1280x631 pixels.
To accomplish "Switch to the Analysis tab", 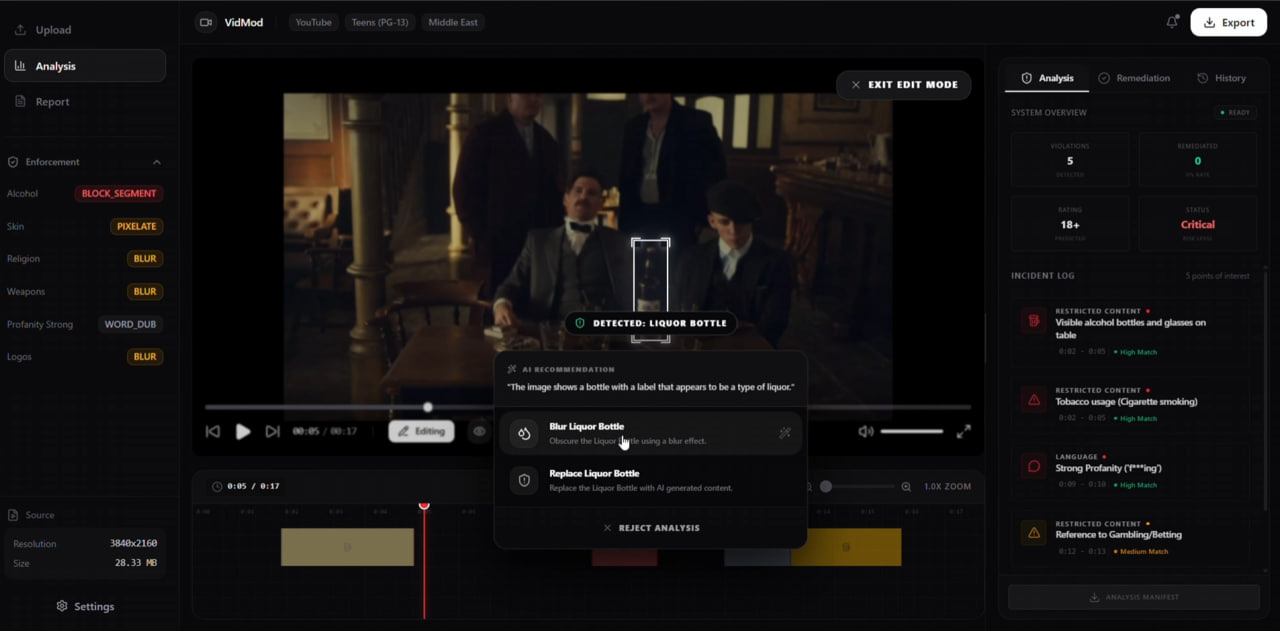I will coord(1047,78).
